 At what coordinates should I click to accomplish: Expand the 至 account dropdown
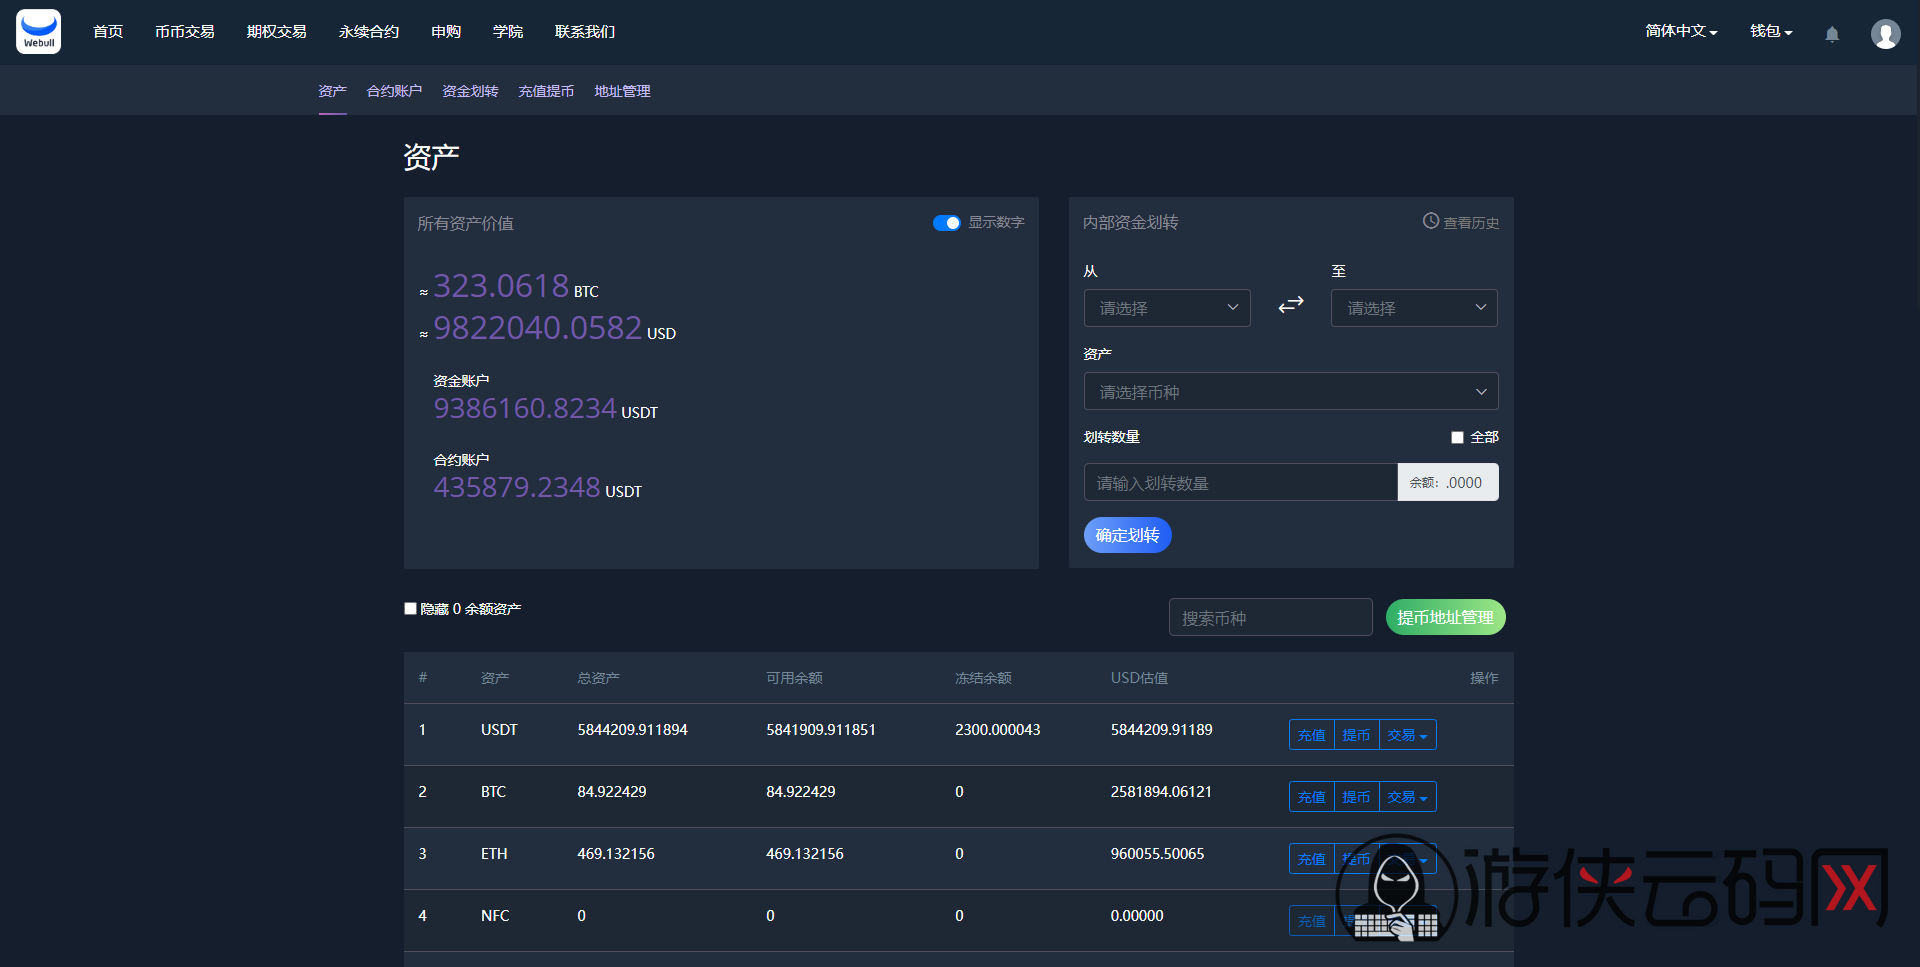[1414, 308]
